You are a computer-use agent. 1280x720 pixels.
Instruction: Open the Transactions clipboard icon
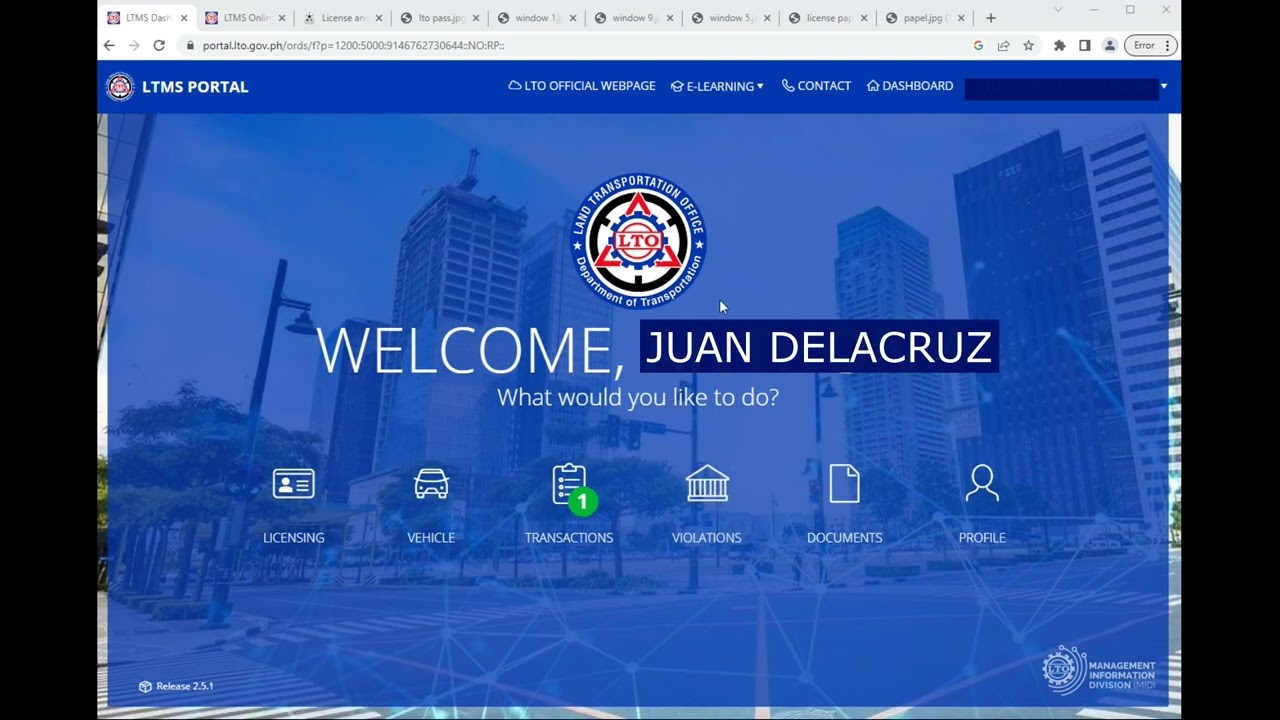pos(568,484)
